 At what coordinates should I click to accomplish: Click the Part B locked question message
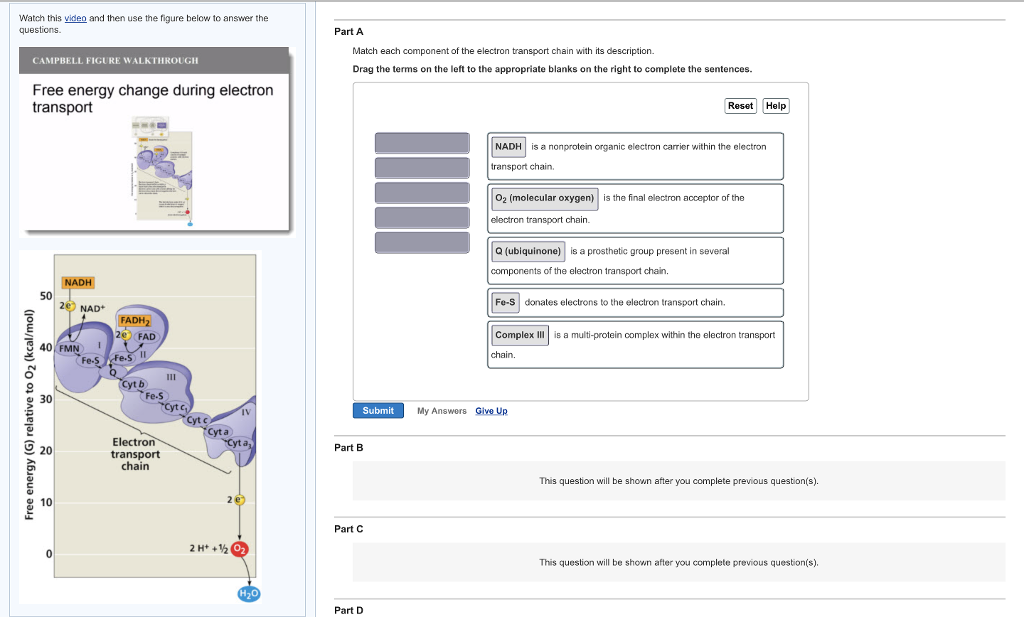click(x=679, y=481)
